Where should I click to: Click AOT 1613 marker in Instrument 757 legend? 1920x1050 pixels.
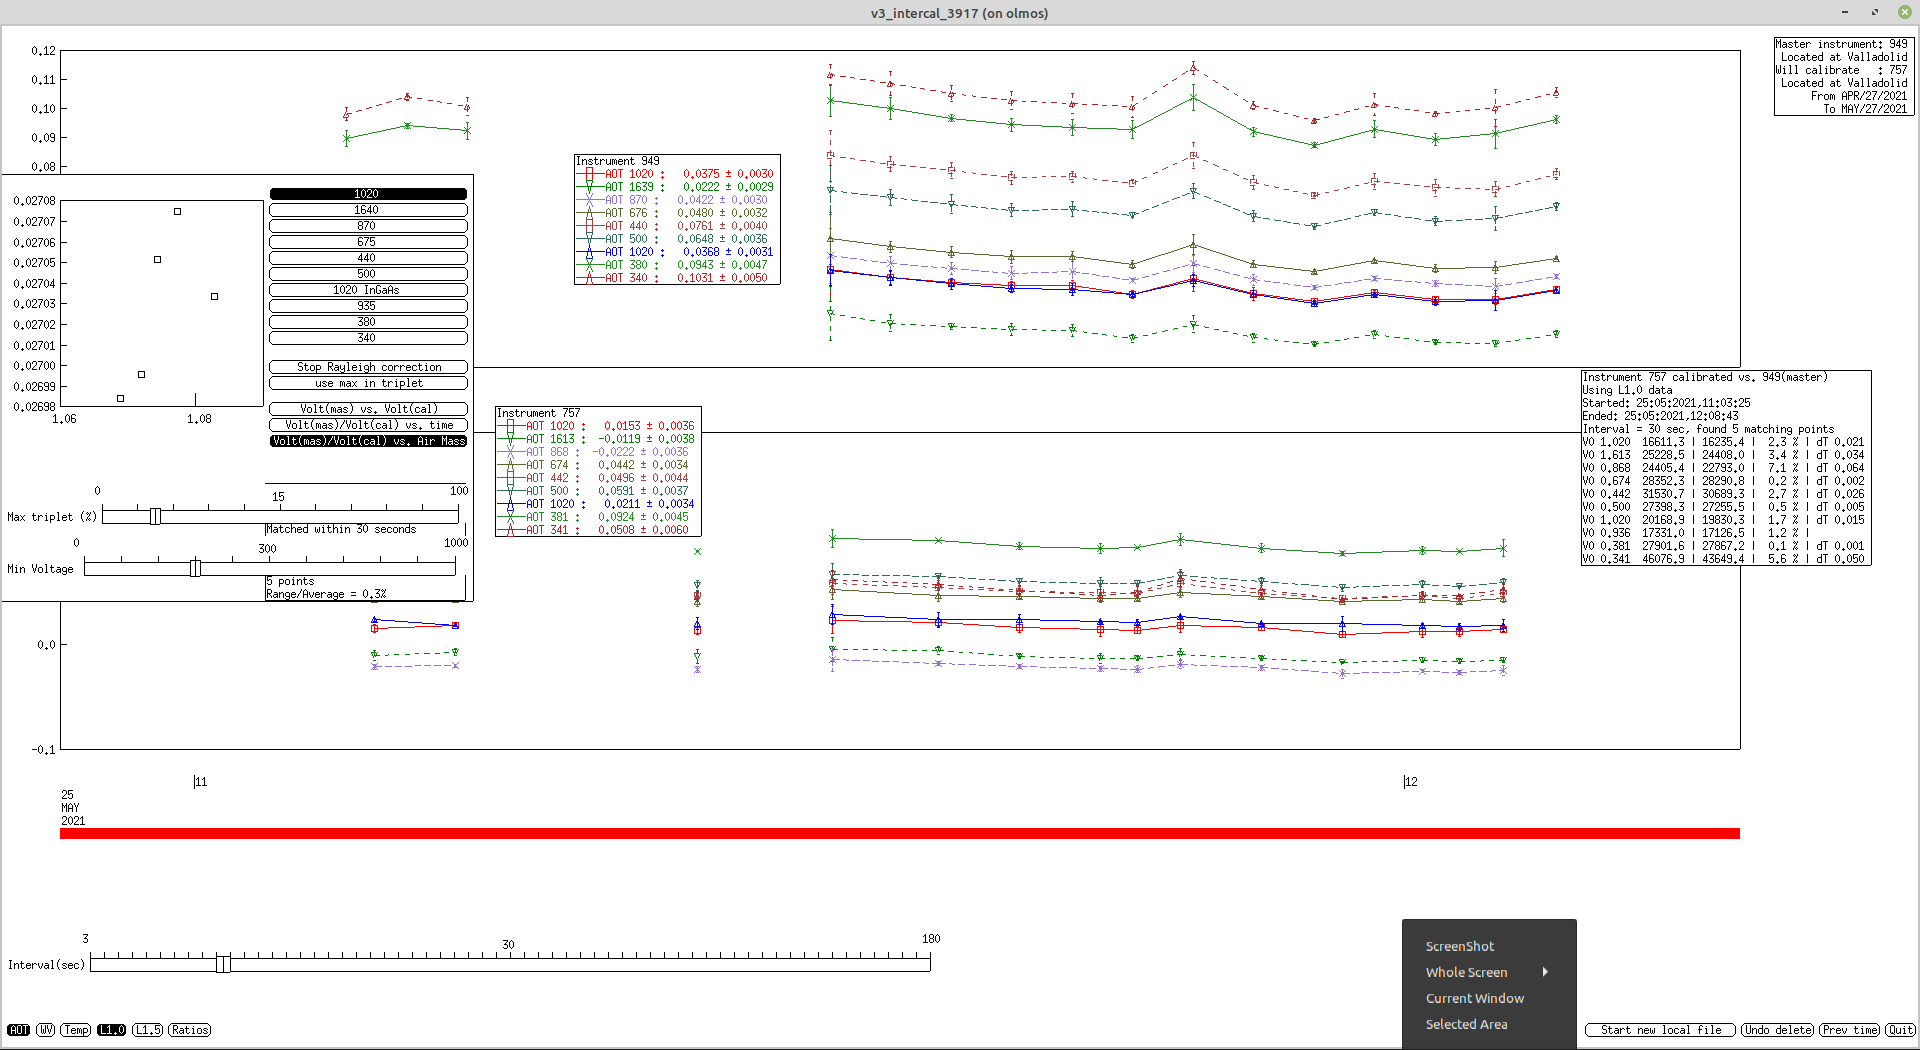[x=510, y=439]
